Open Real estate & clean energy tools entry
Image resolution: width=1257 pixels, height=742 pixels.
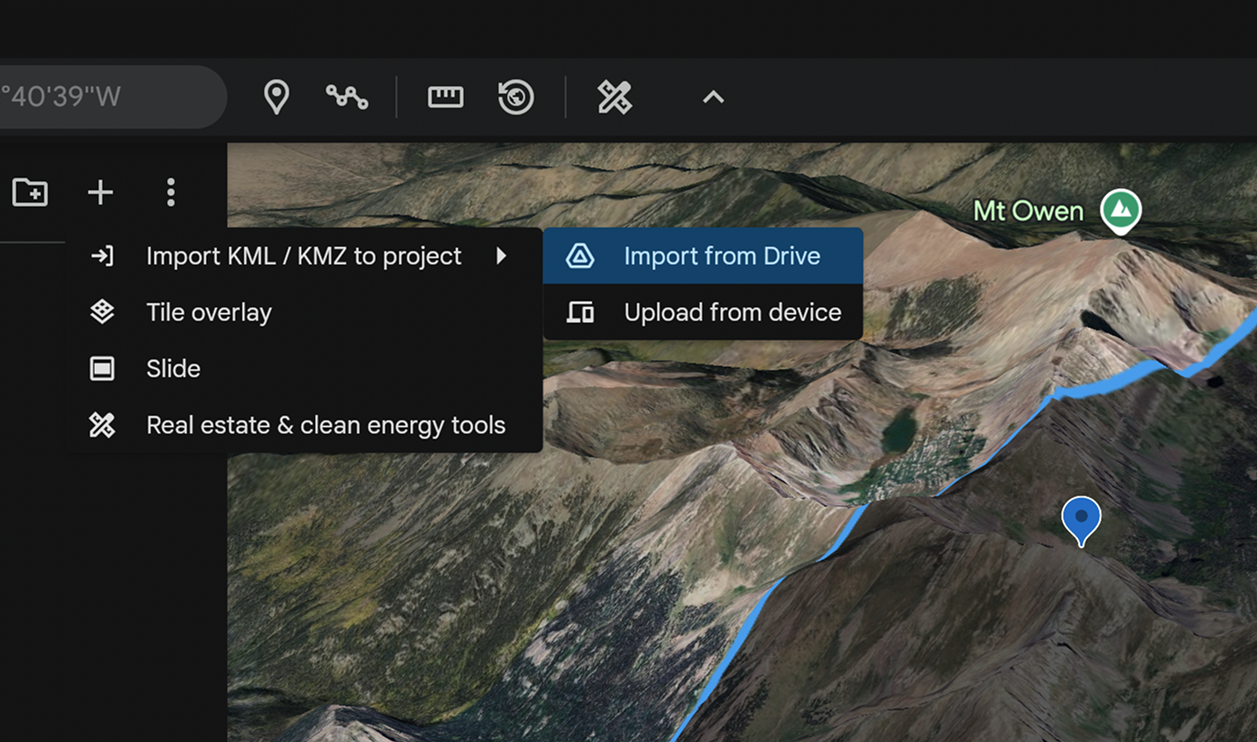click(325, 425)
